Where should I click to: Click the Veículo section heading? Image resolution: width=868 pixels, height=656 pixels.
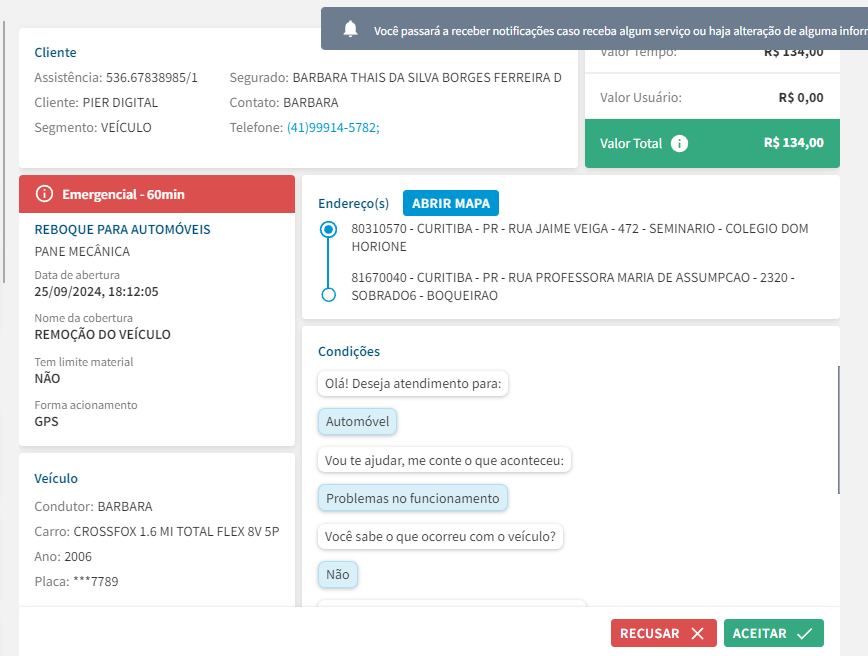click(56, 478)
